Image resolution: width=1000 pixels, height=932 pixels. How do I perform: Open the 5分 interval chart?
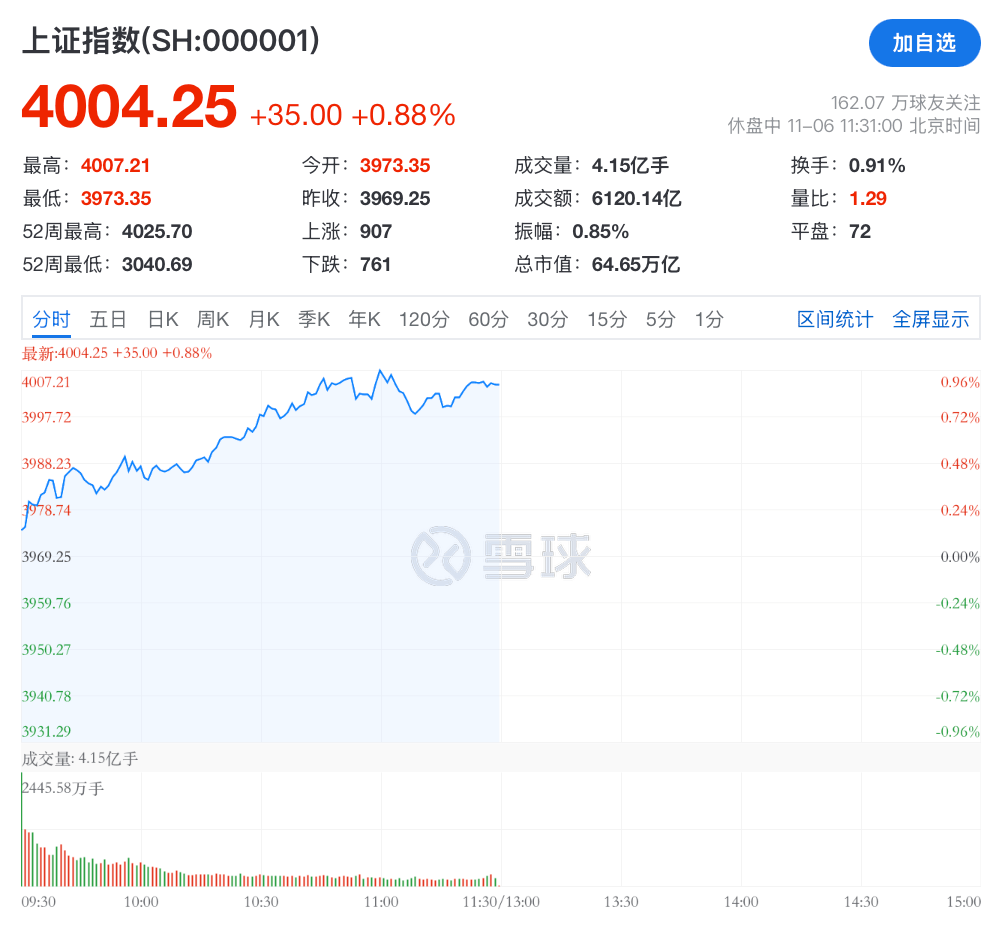(659, 319)
